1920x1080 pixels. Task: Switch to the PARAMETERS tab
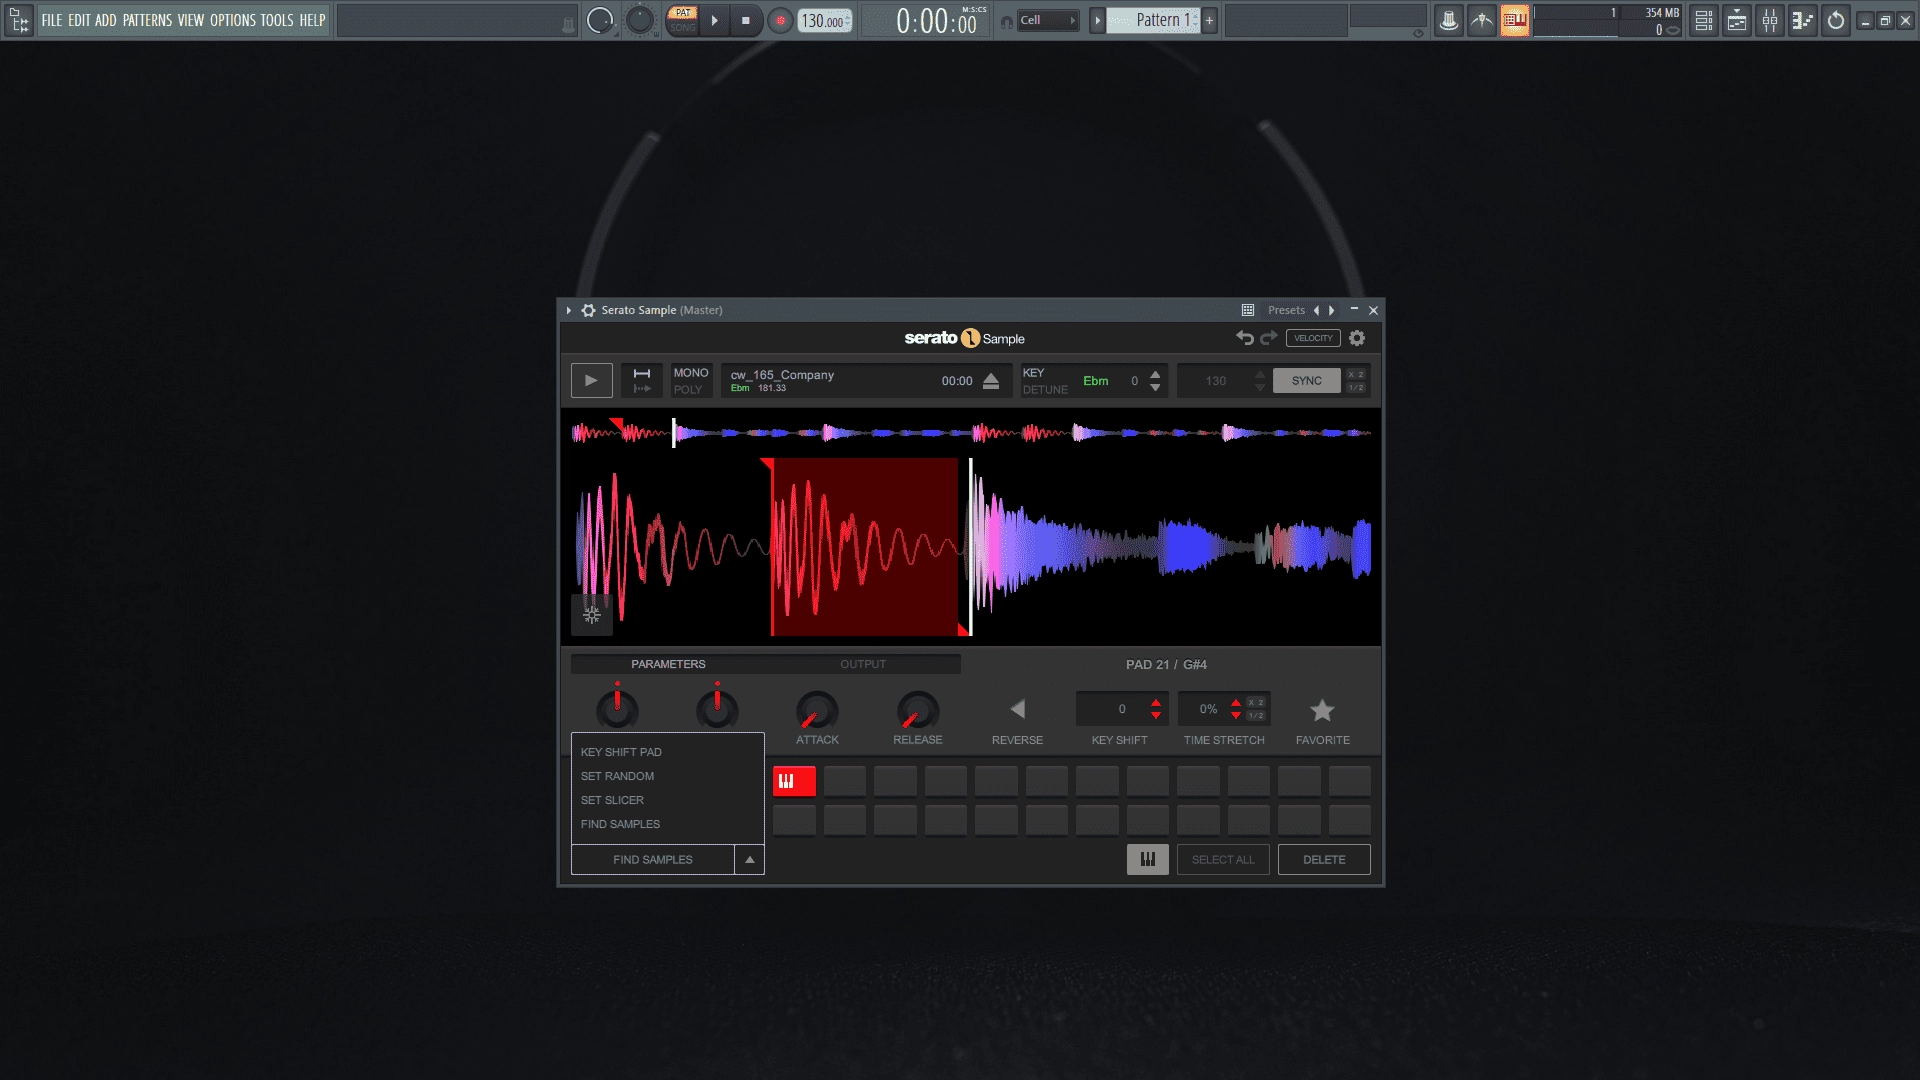click(x=668, y=664)
